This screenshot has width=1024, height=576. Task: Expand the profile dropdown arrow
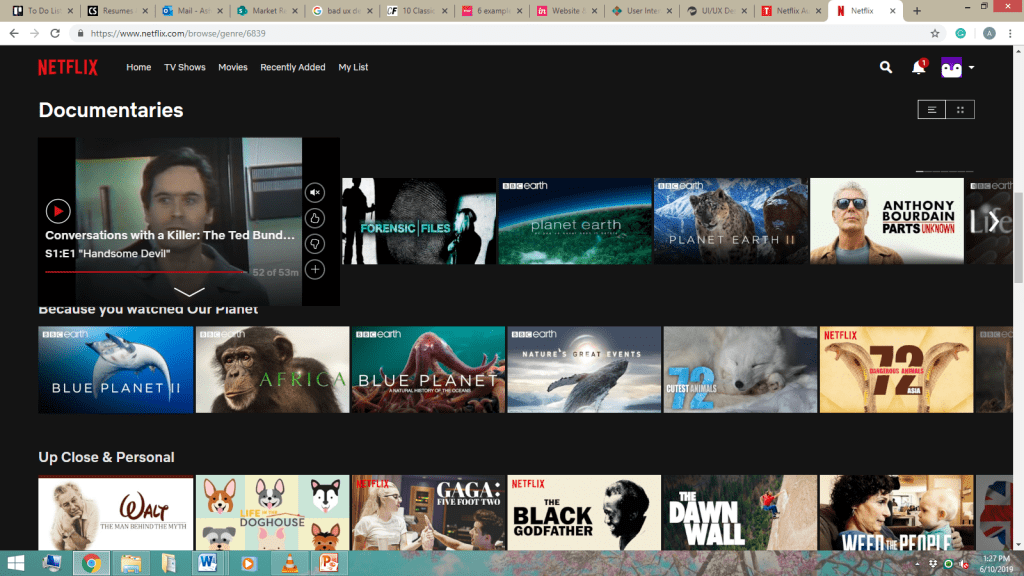972,67
